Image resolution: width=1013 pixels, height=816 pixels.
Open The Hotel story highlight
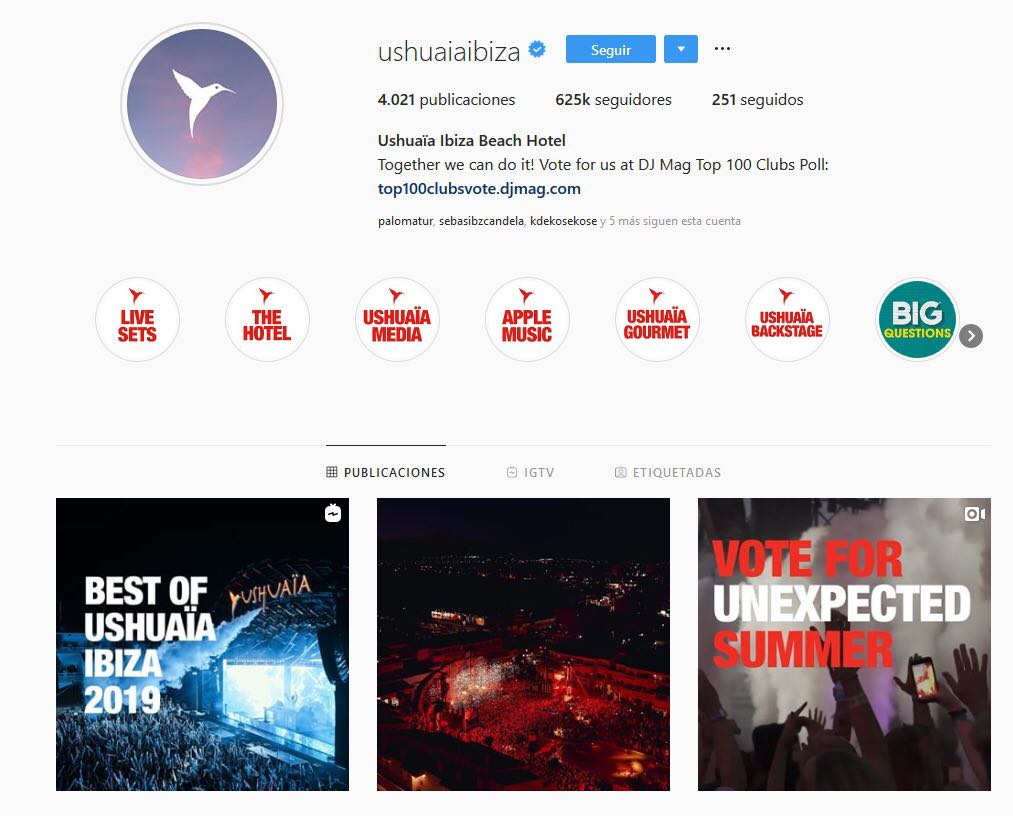(x=267, y=319)
